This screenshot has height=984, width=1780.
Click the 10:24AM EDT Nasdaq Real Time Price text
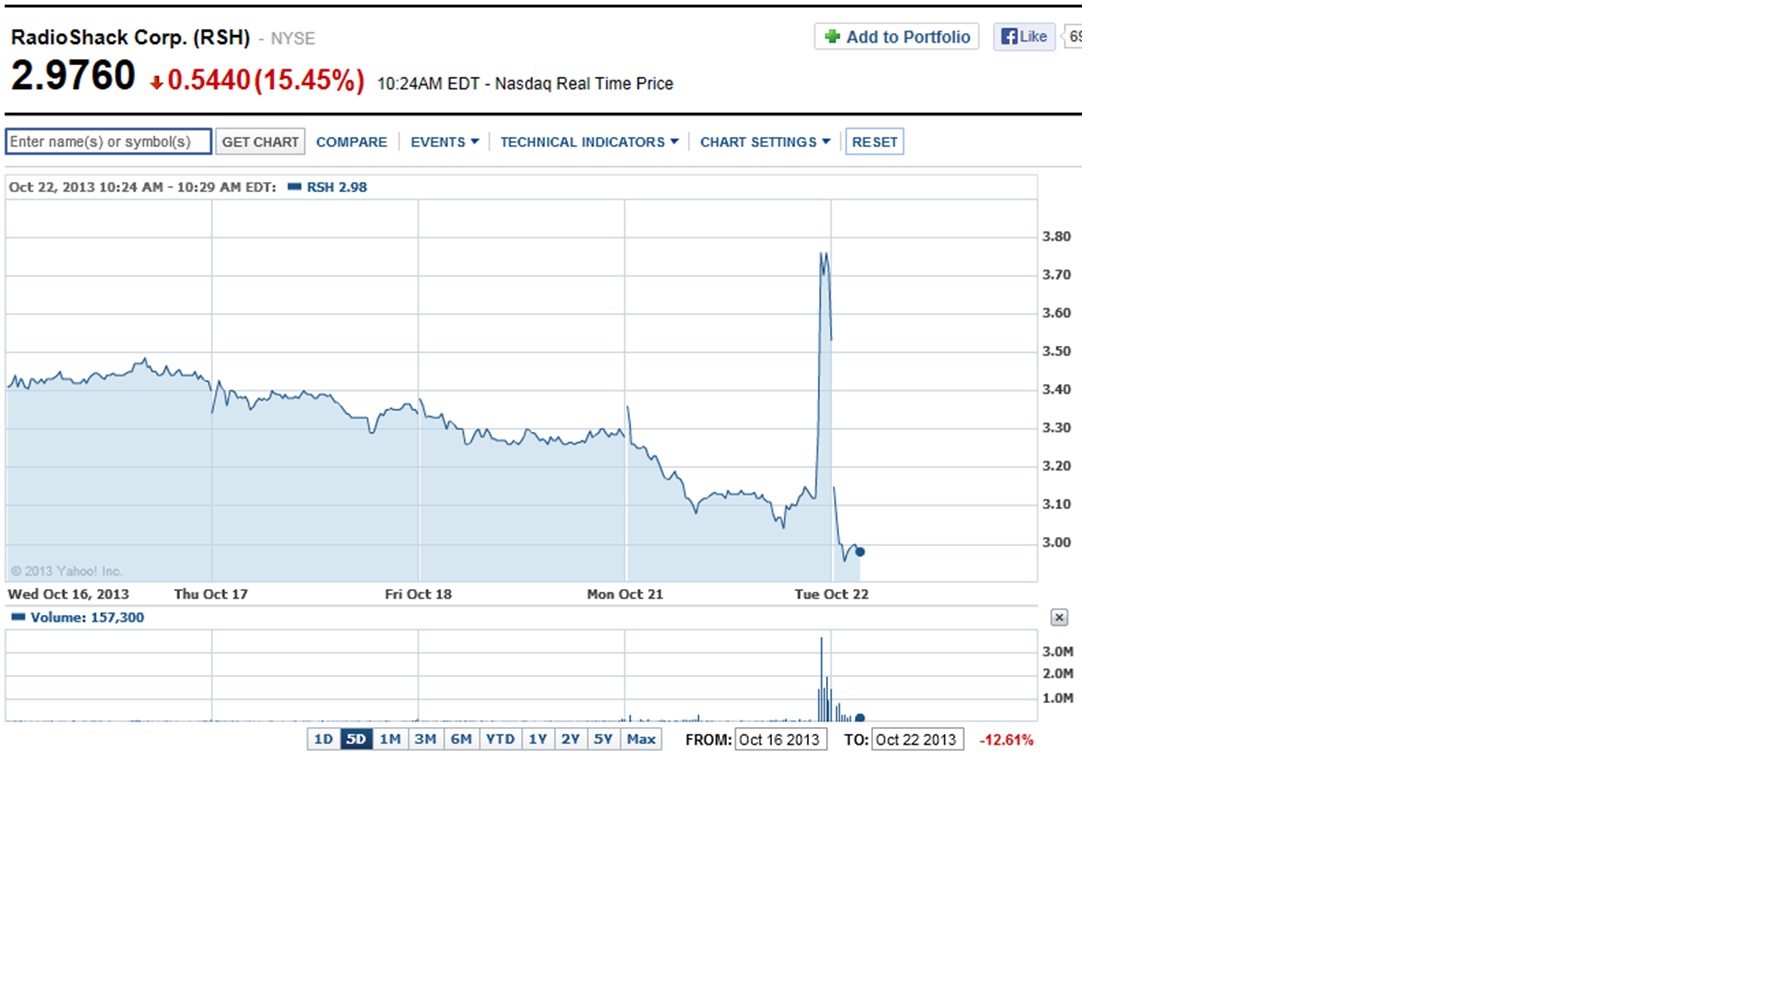[x=525, y=84]
